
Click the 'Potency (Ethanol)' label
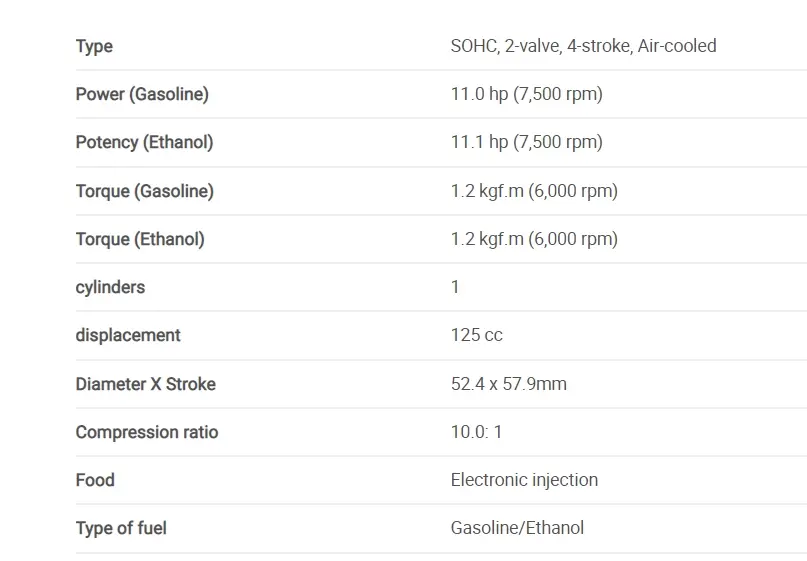pyautogui.click(x=144, y=142)
